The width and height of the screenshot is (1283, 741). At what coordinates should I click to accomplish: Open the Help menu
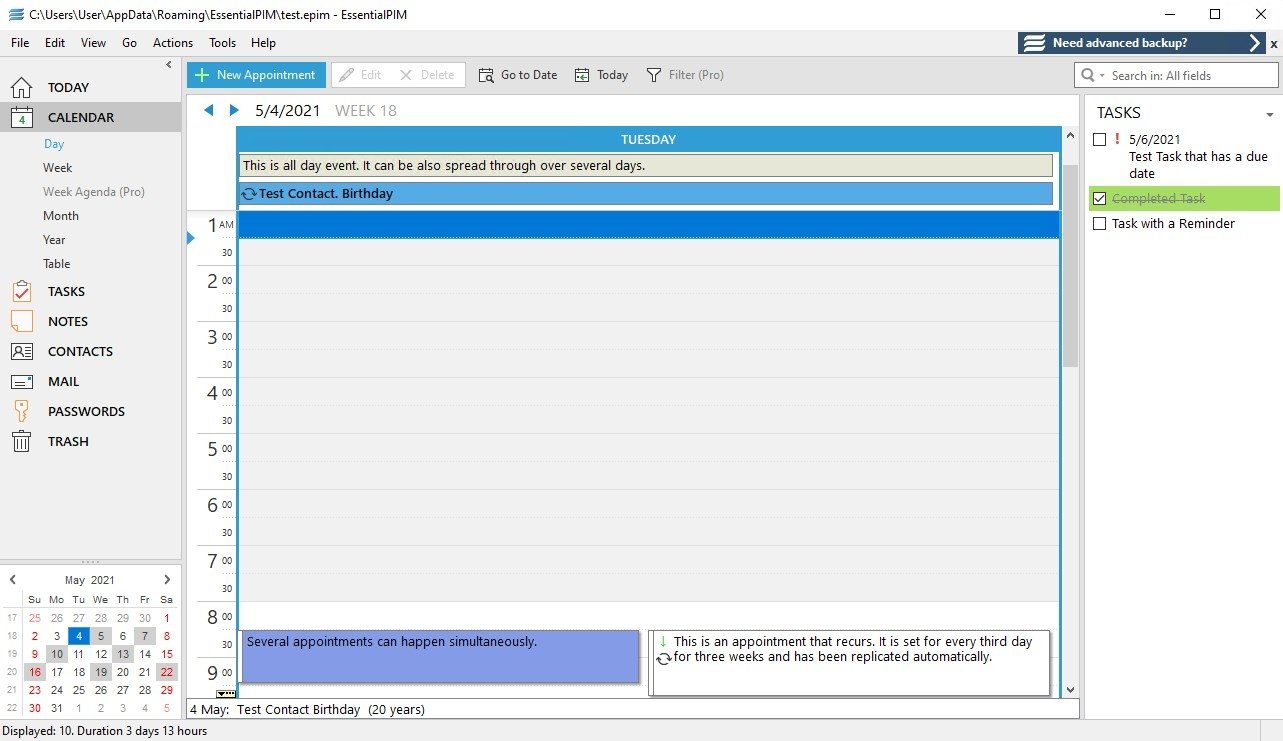[263, 43]
